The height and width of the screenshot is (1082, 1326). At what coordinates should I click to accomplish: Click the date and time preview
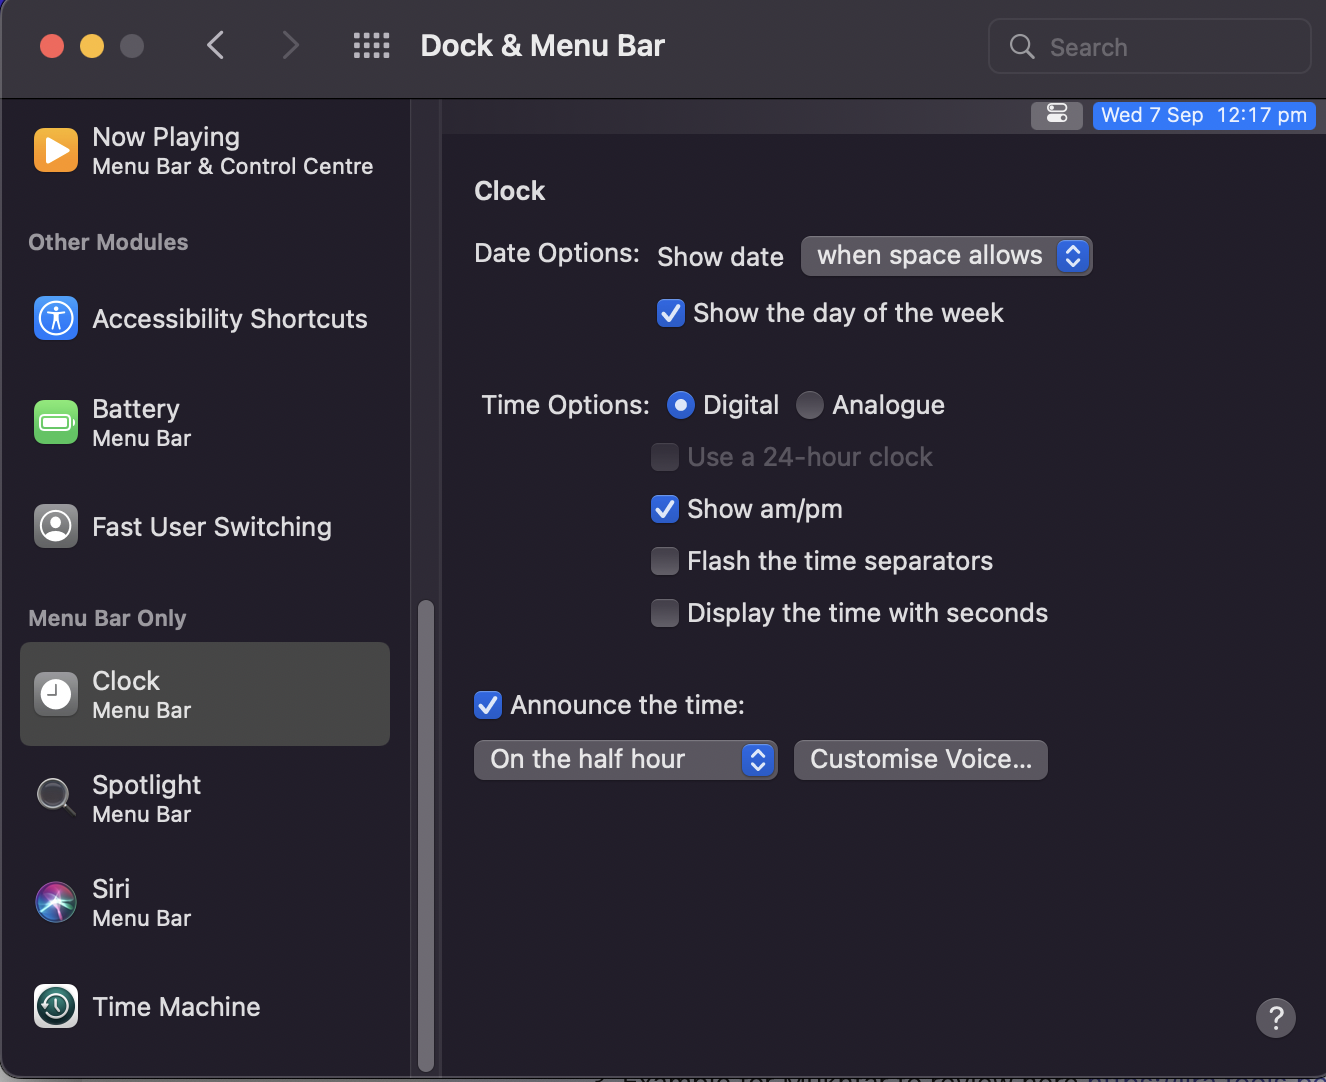coord(1204,115)
